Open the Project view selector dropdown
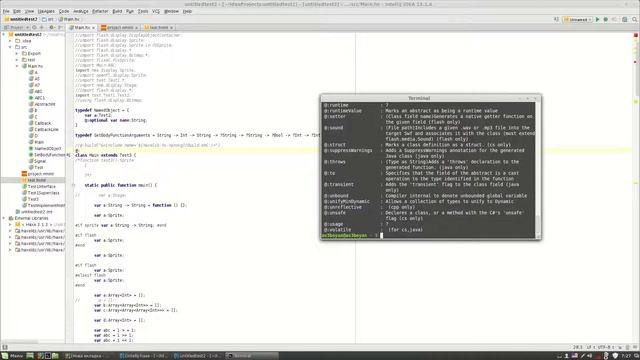 coord(16,27)
